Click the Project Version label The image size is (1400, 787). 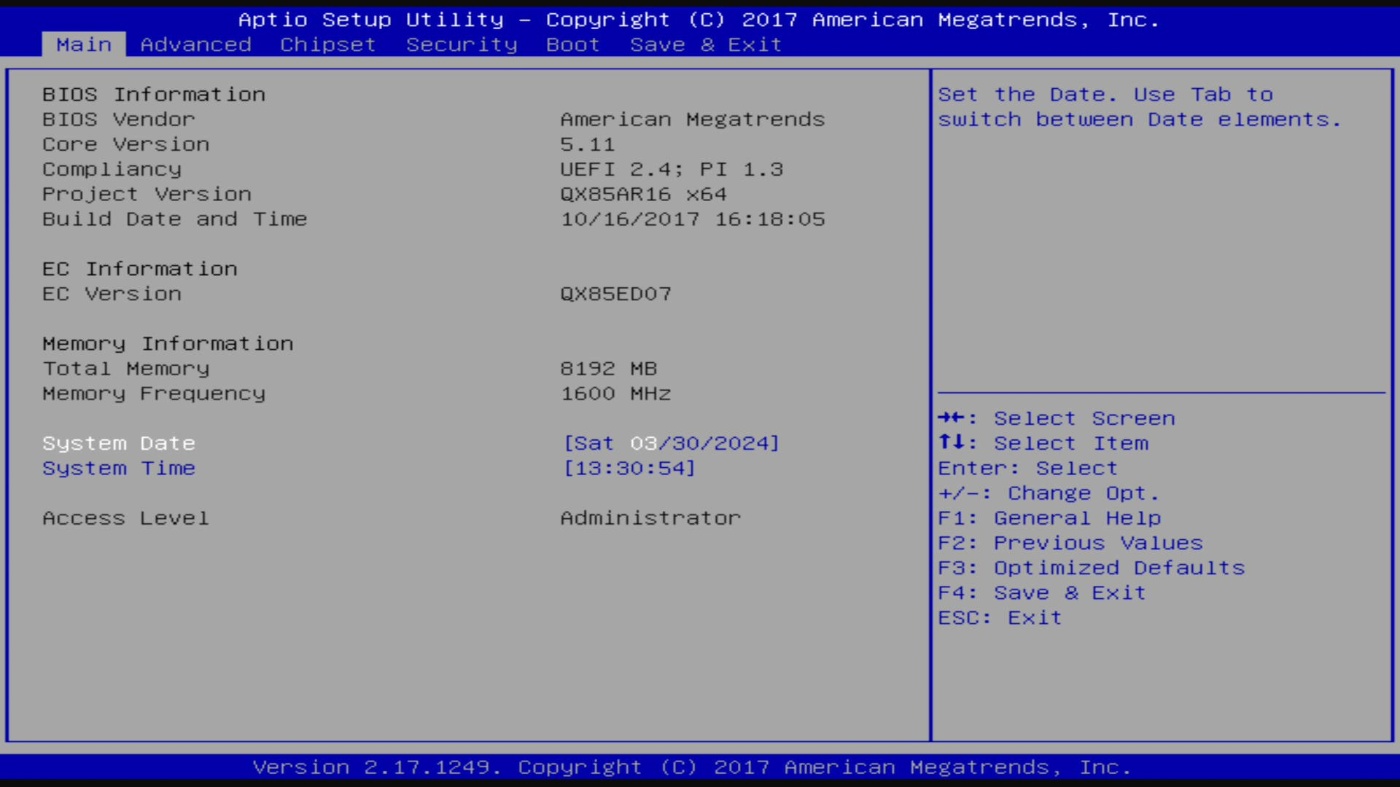click(x=147, y=194)
